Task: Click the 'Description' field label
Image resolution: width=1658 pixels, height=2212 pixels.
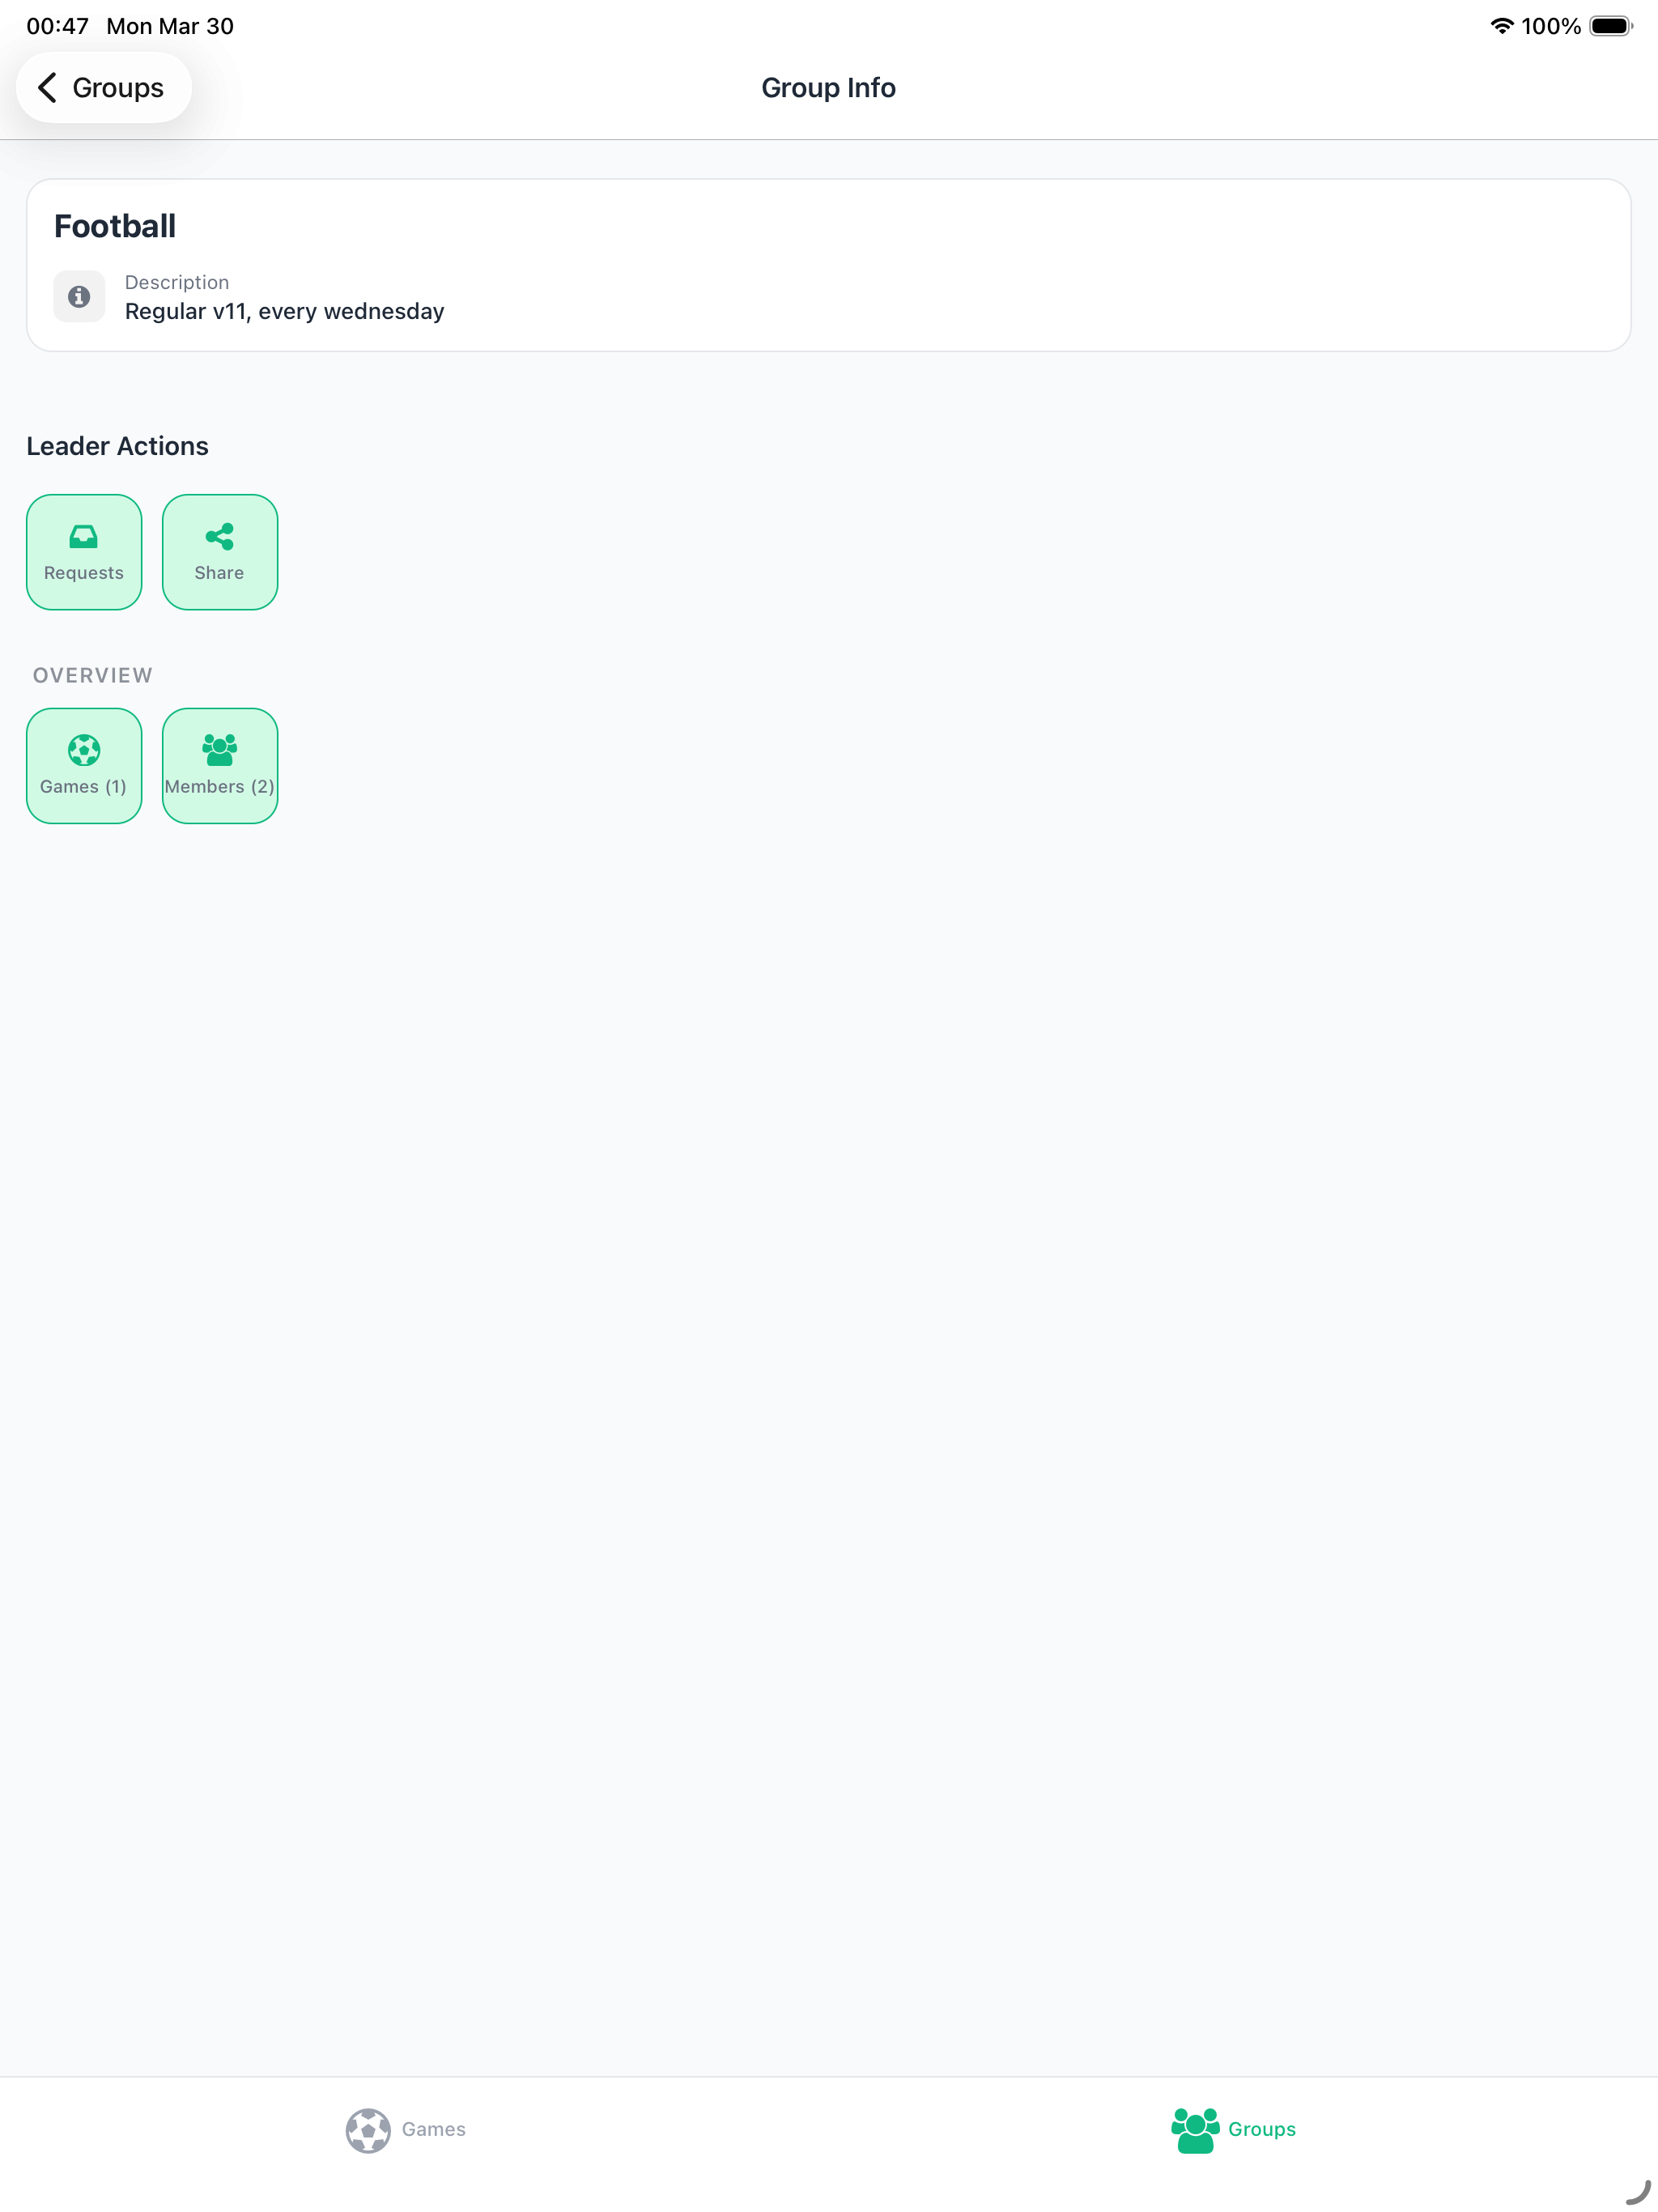Action: tap(177, 283)
